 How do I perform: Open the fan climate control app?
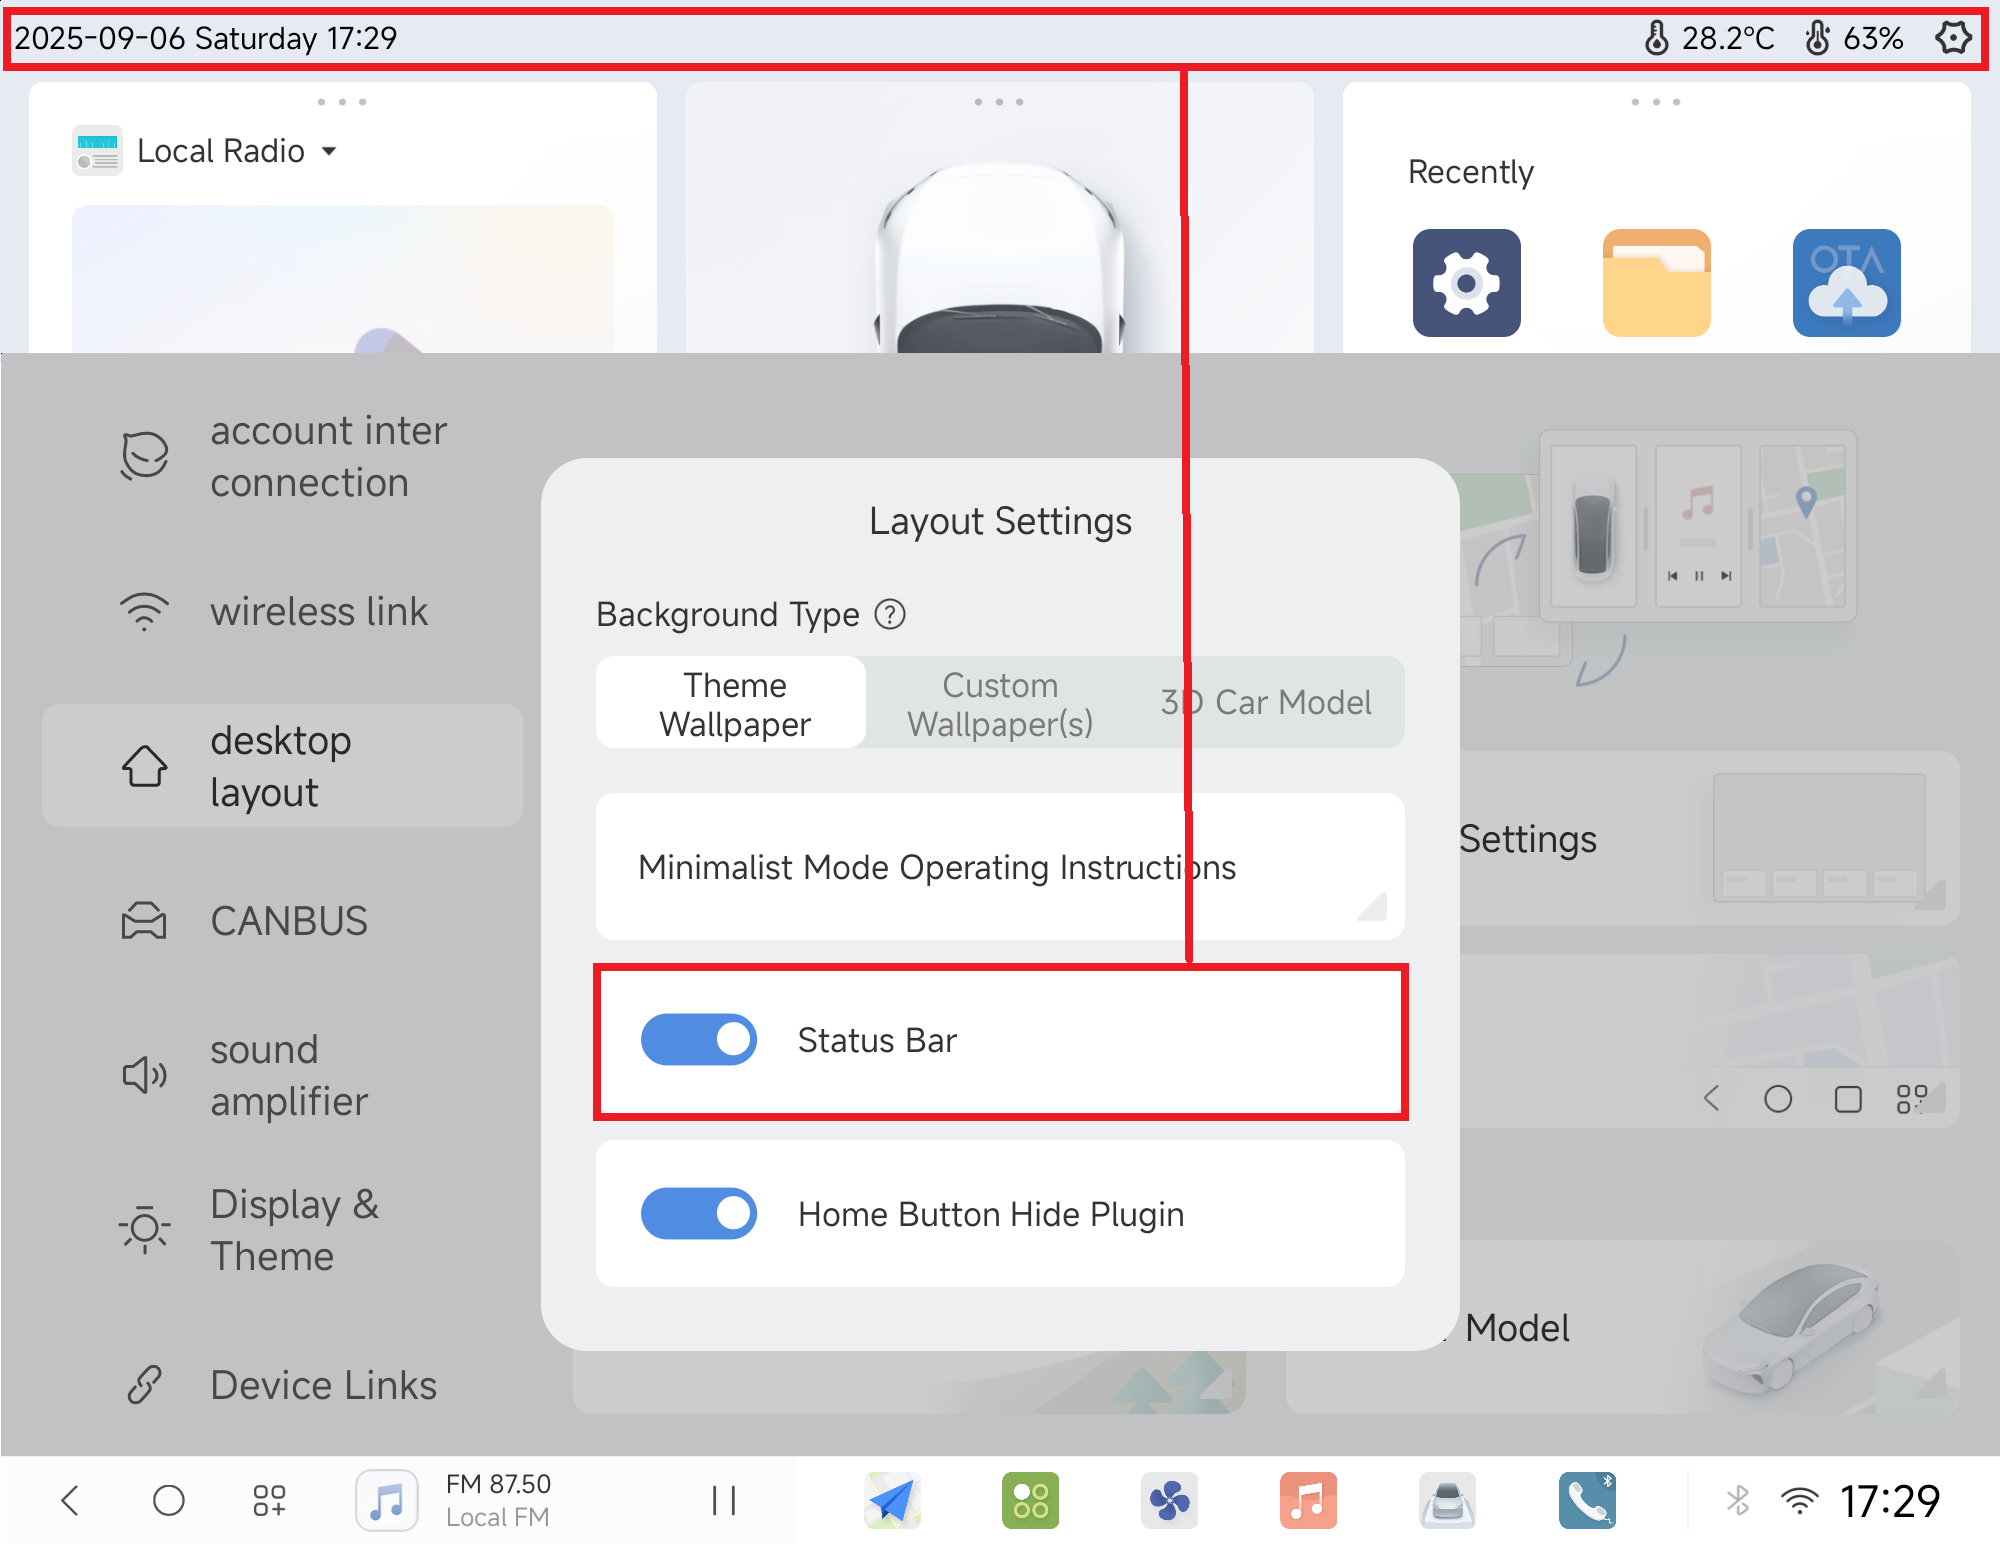click(1169, 1500)
